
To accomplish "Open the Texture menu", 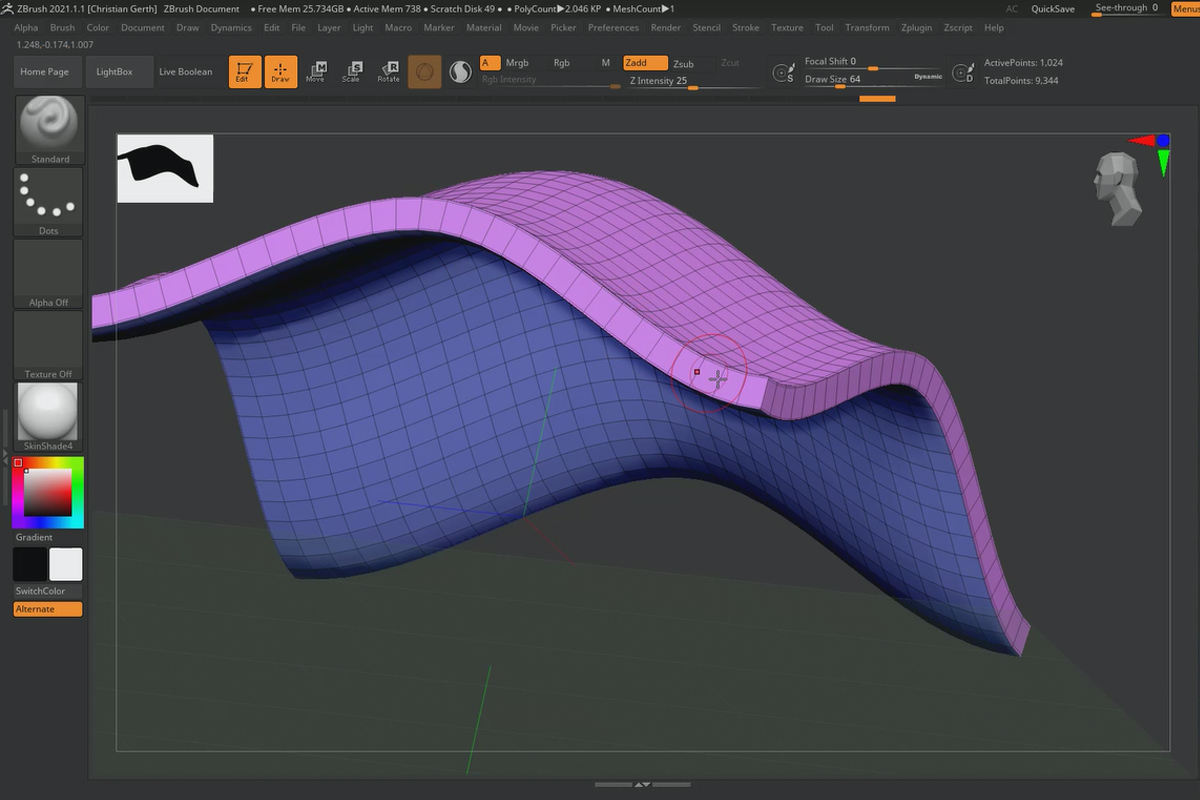I will (x=787, y=28).
